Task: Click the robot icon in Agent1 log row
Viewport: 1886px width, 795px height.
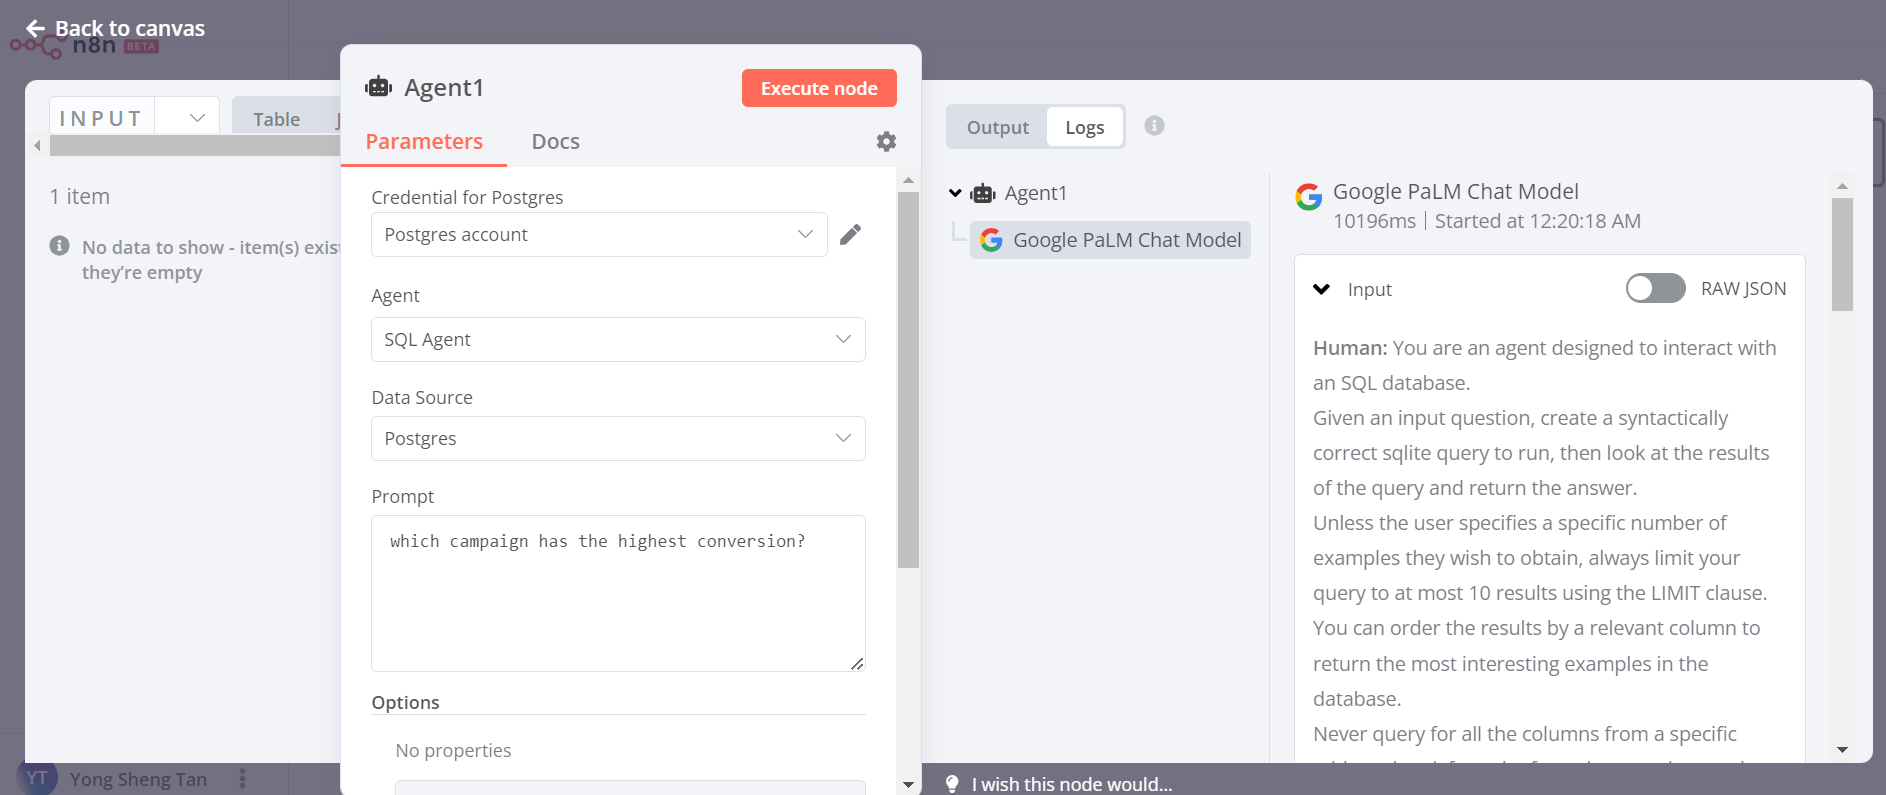Action: [983, 193]
